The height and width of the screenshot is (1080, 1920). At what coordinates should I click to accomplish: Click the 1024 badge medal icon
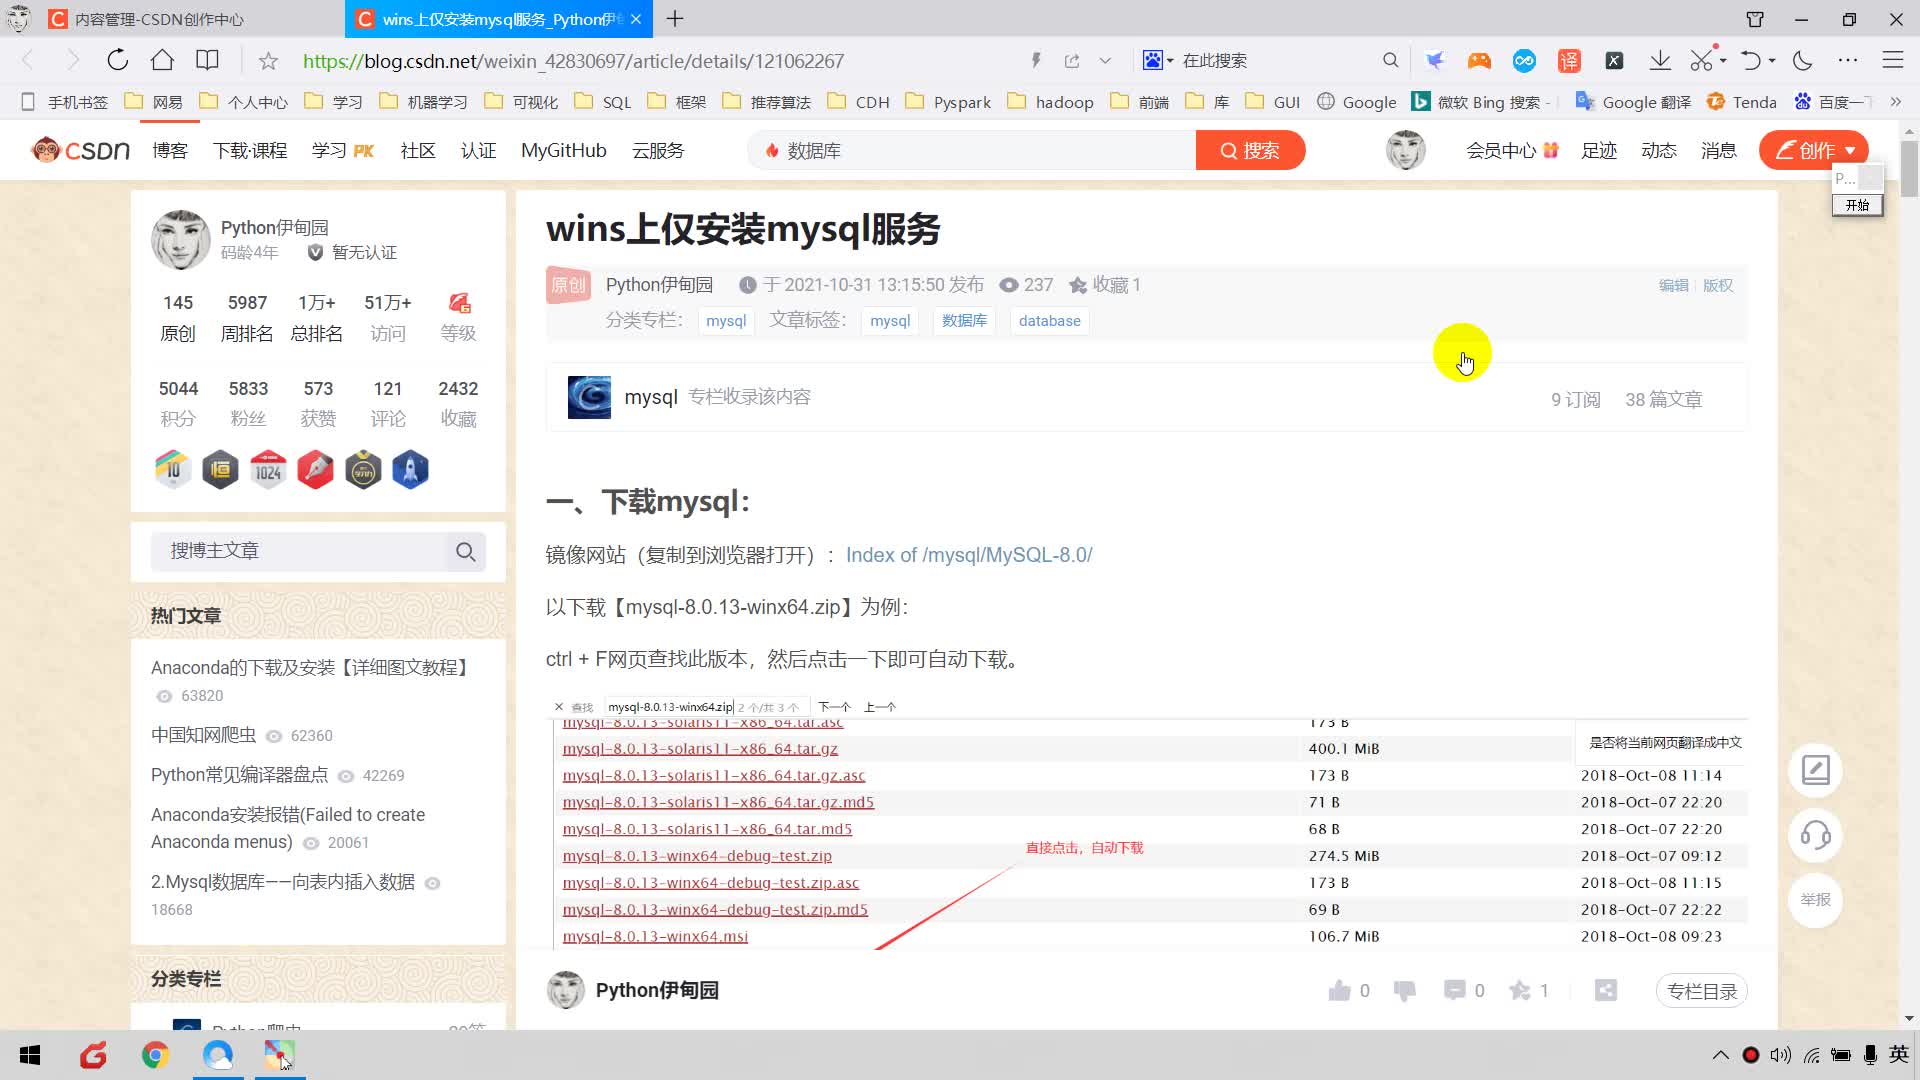(x=268, y=470)
